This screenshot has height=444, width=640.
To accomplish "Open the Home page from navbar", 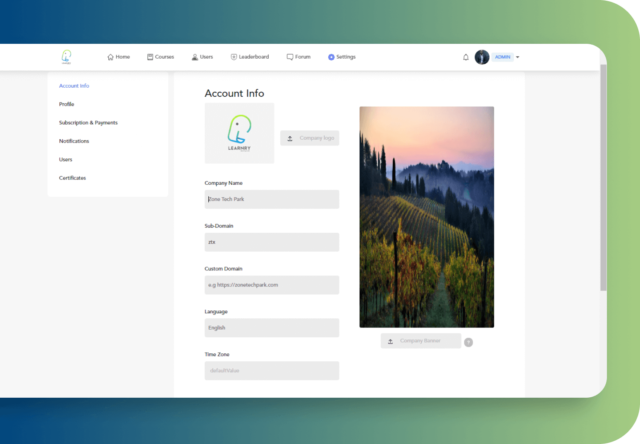I will (118, 57).
